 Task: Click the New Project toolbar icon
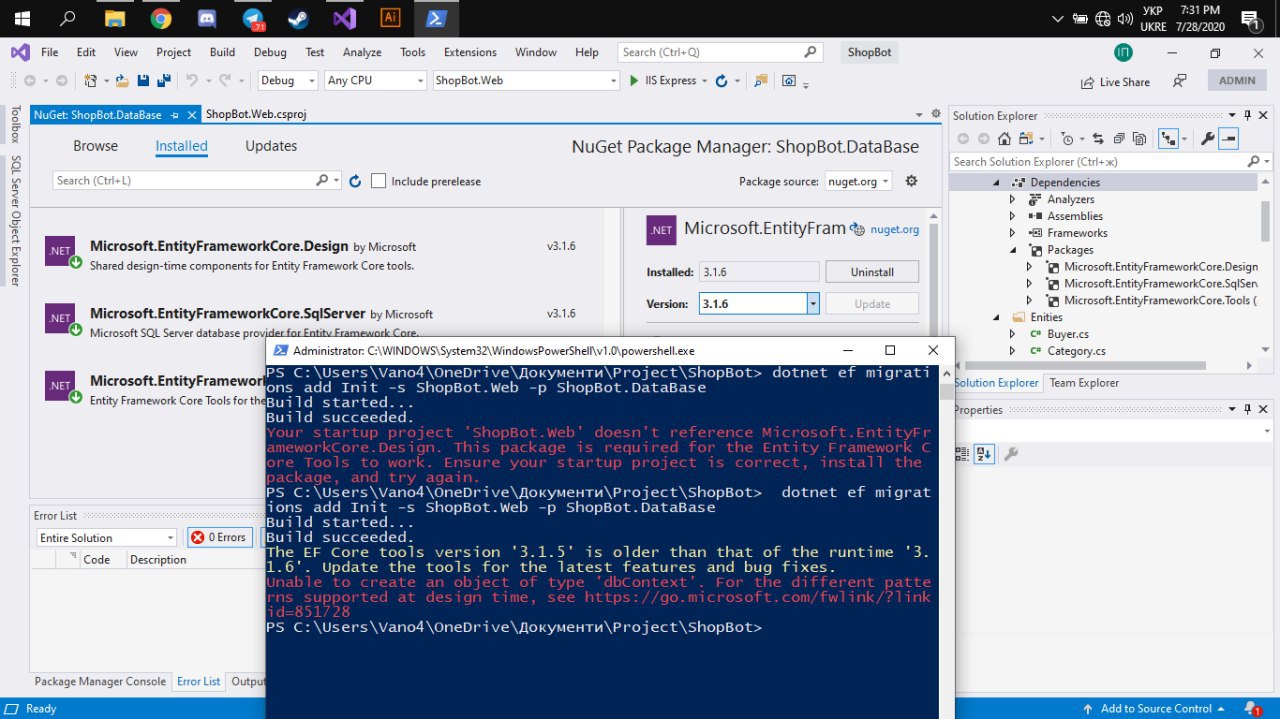click(92, 80)
